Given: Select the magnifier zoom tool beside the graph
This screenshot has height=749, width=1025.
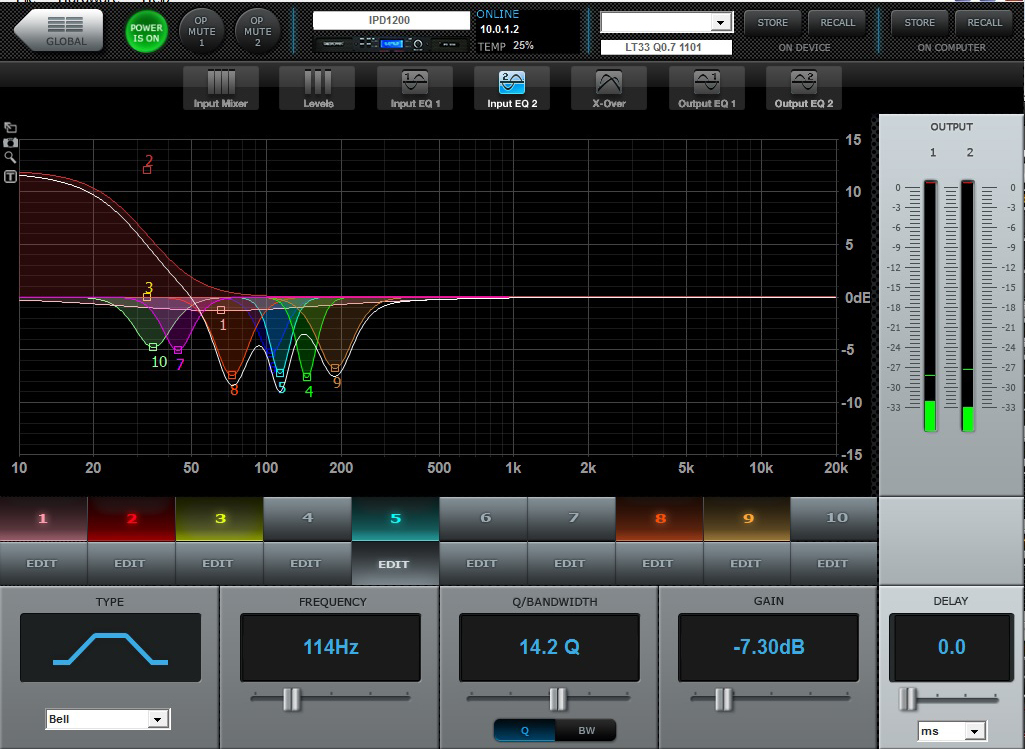Looking at the screenshot, I should click(10, 158).
